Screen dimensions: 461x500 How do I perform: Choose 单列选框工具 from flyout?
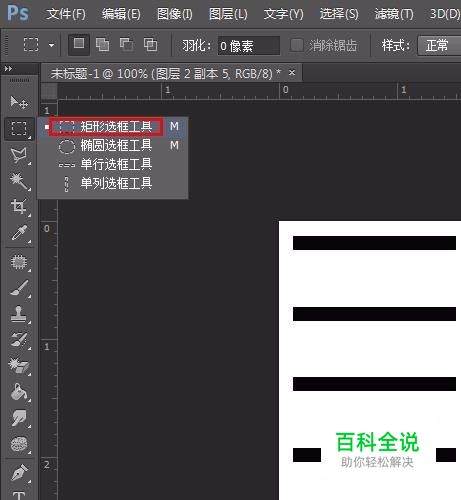pos(113,183)
